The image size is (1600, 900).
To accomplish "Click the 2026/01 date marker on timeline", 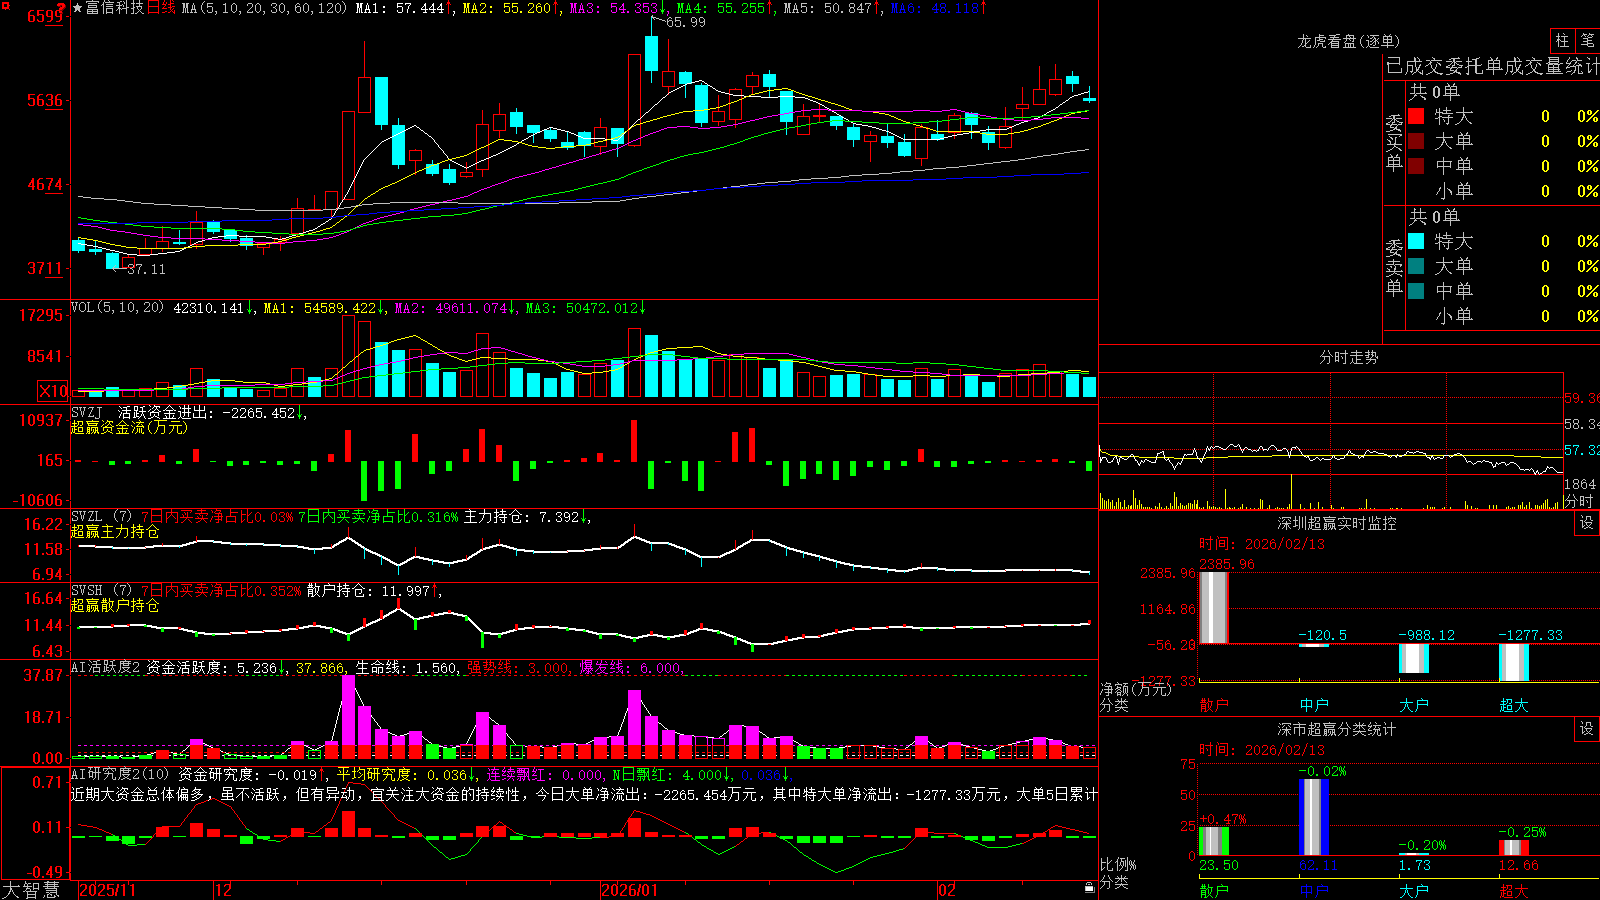I will click(x=629, y=890).
